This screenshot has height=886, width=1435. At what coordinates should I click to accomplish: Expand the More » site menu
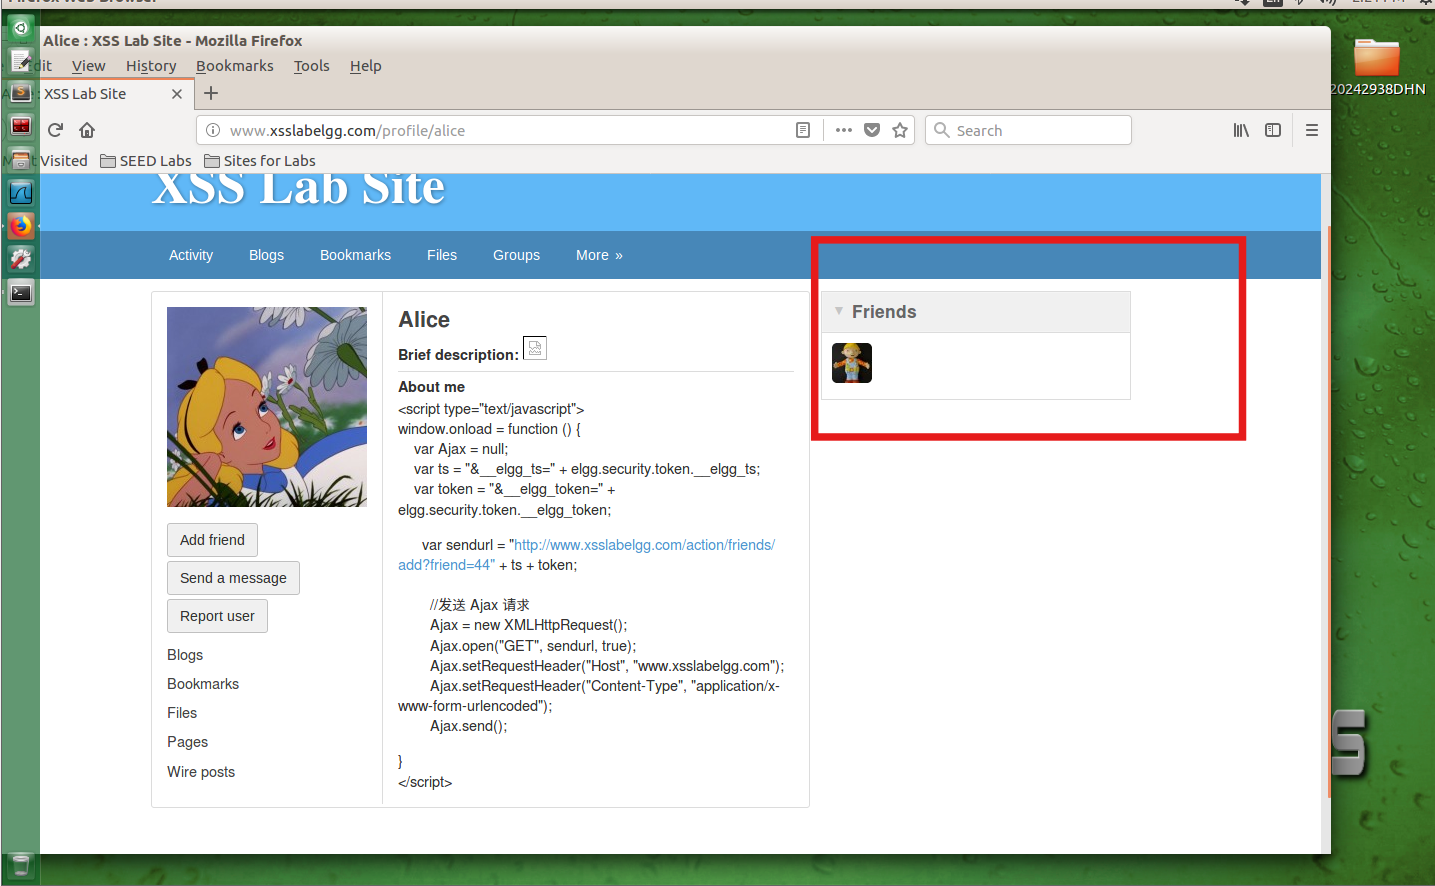[599, 255]
